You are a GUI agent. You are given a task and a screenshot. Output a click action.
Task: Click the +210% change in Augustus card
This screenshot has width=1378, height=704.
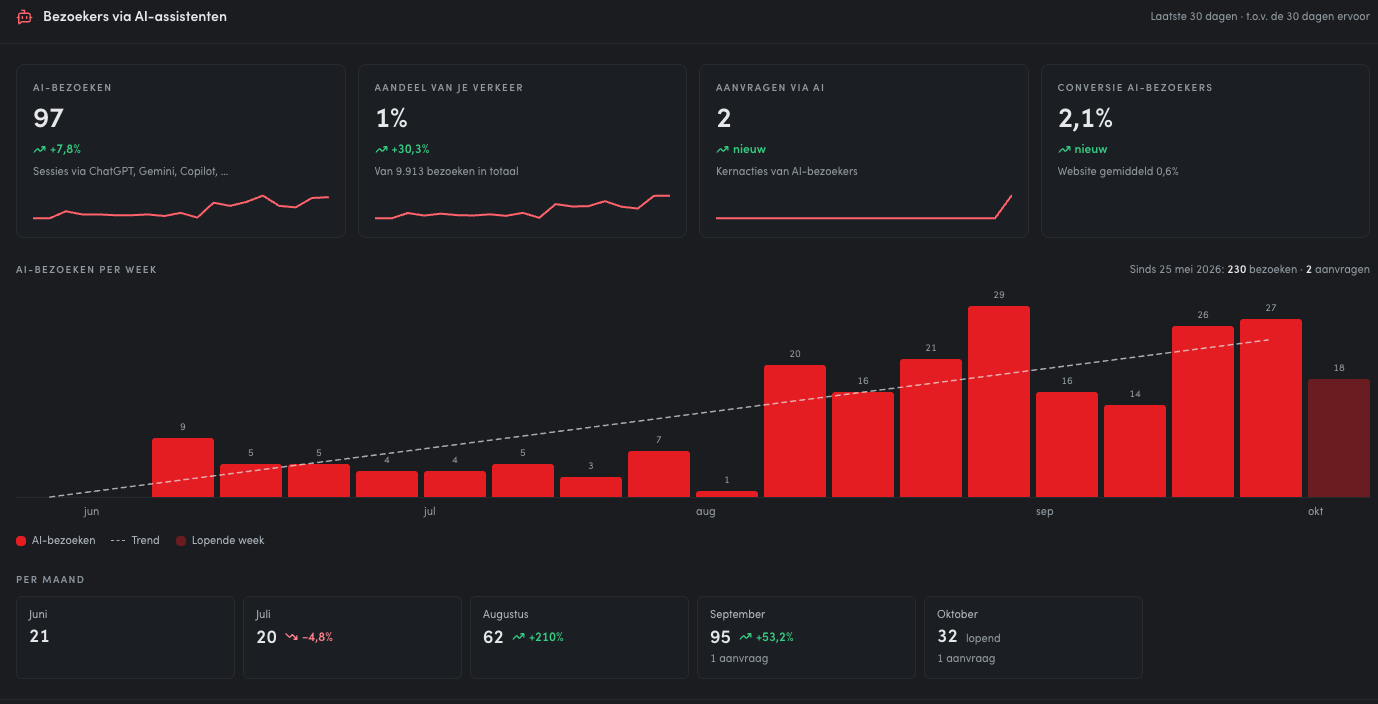(x=546, y=637)
